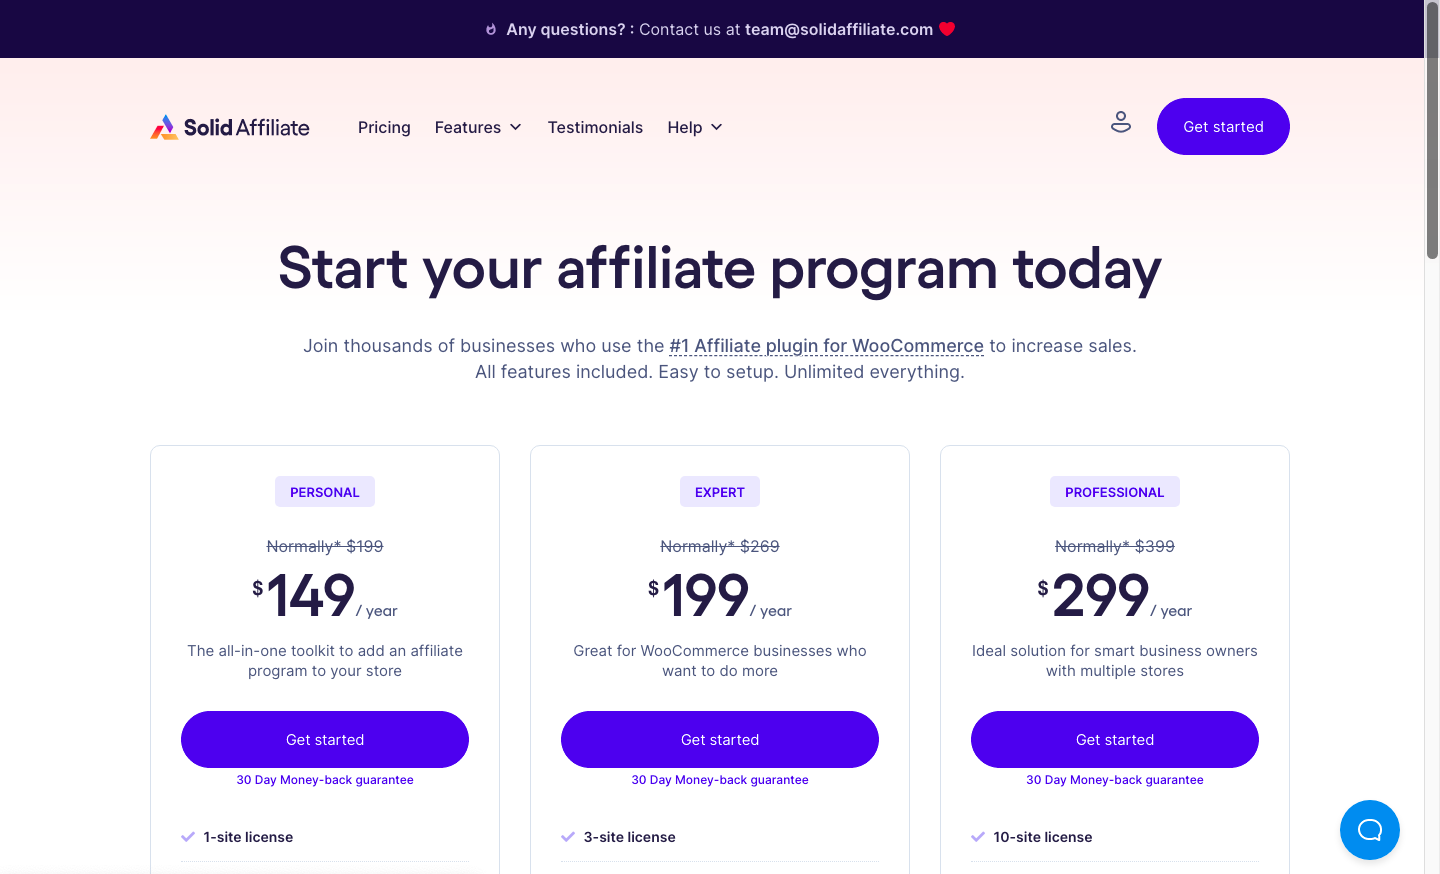
Task: Open the chat support bubble
Action: point(1369,829)
